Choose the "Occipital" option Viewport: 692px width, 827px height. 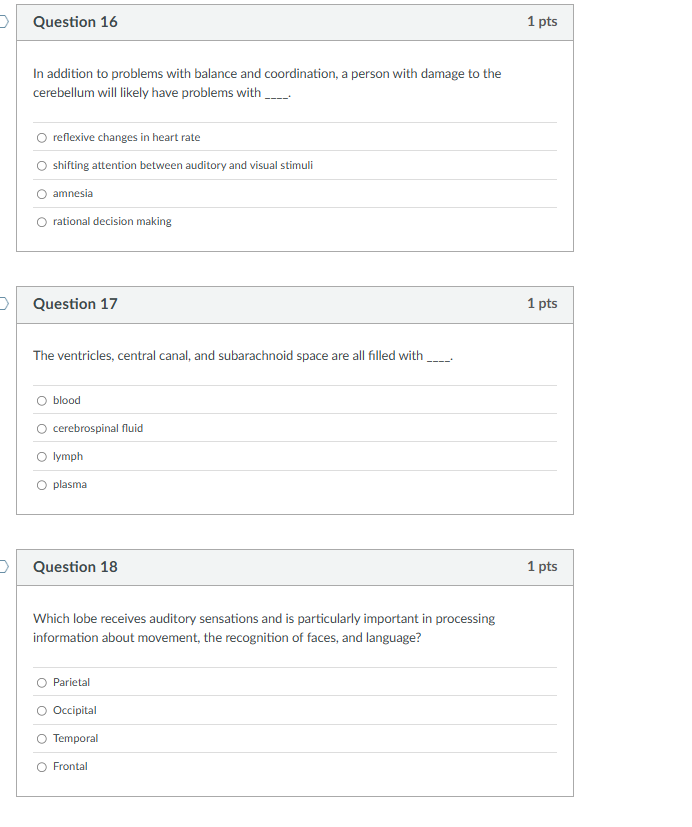(41, 710)
